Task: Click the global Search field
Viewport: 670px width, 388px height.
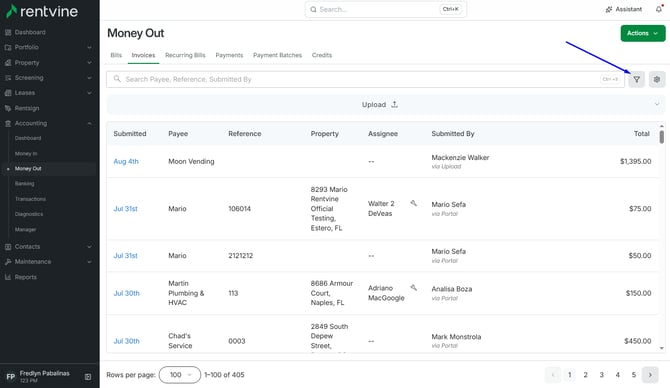Action: point(386,9)
